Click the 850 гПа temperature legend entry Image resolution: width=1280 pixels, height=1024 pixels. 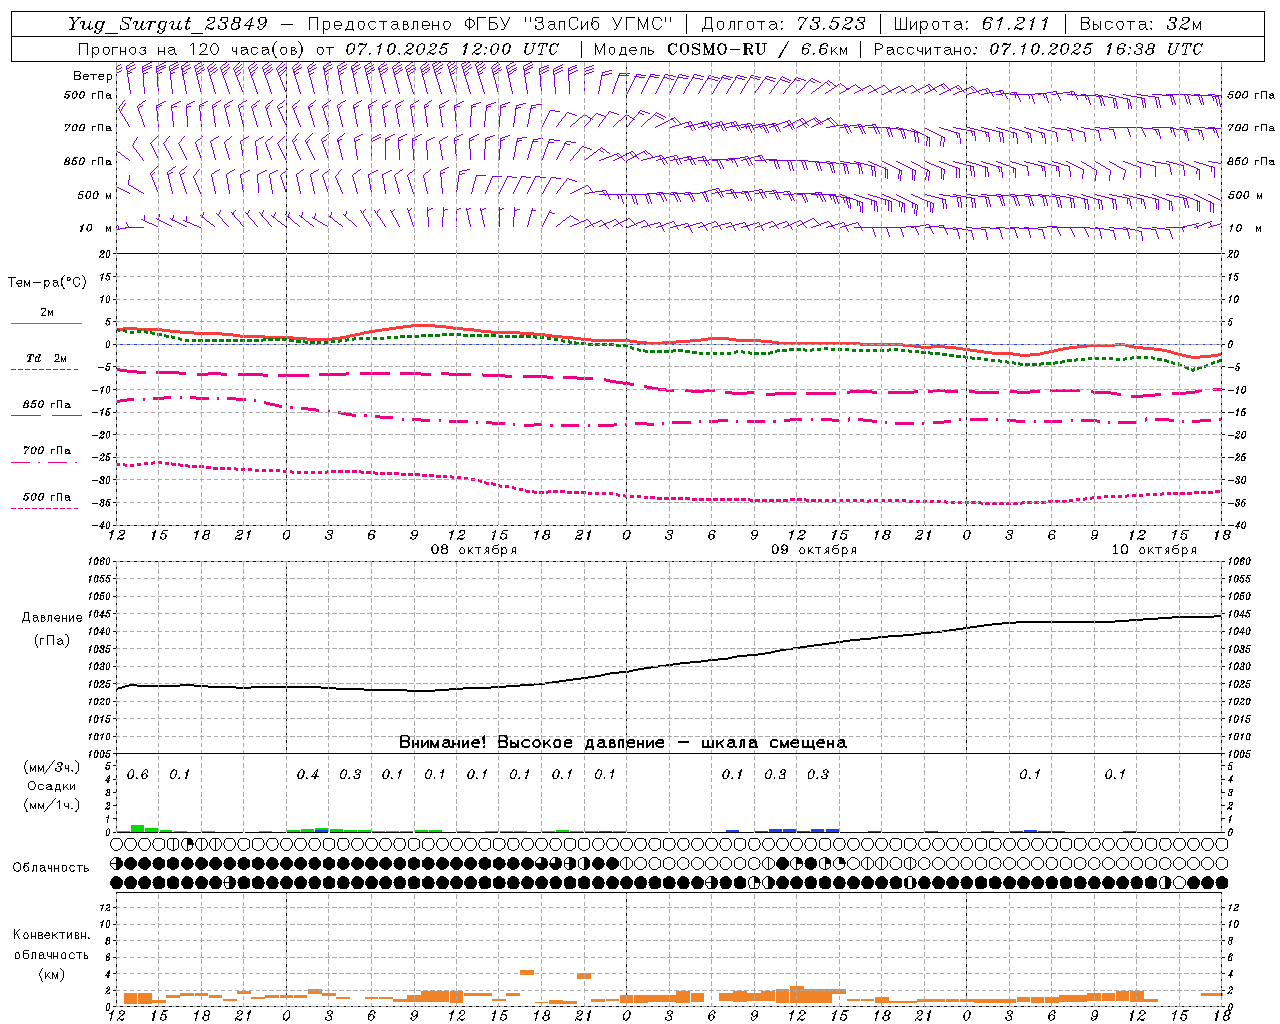pyautogui.click(x=46, y=405)
